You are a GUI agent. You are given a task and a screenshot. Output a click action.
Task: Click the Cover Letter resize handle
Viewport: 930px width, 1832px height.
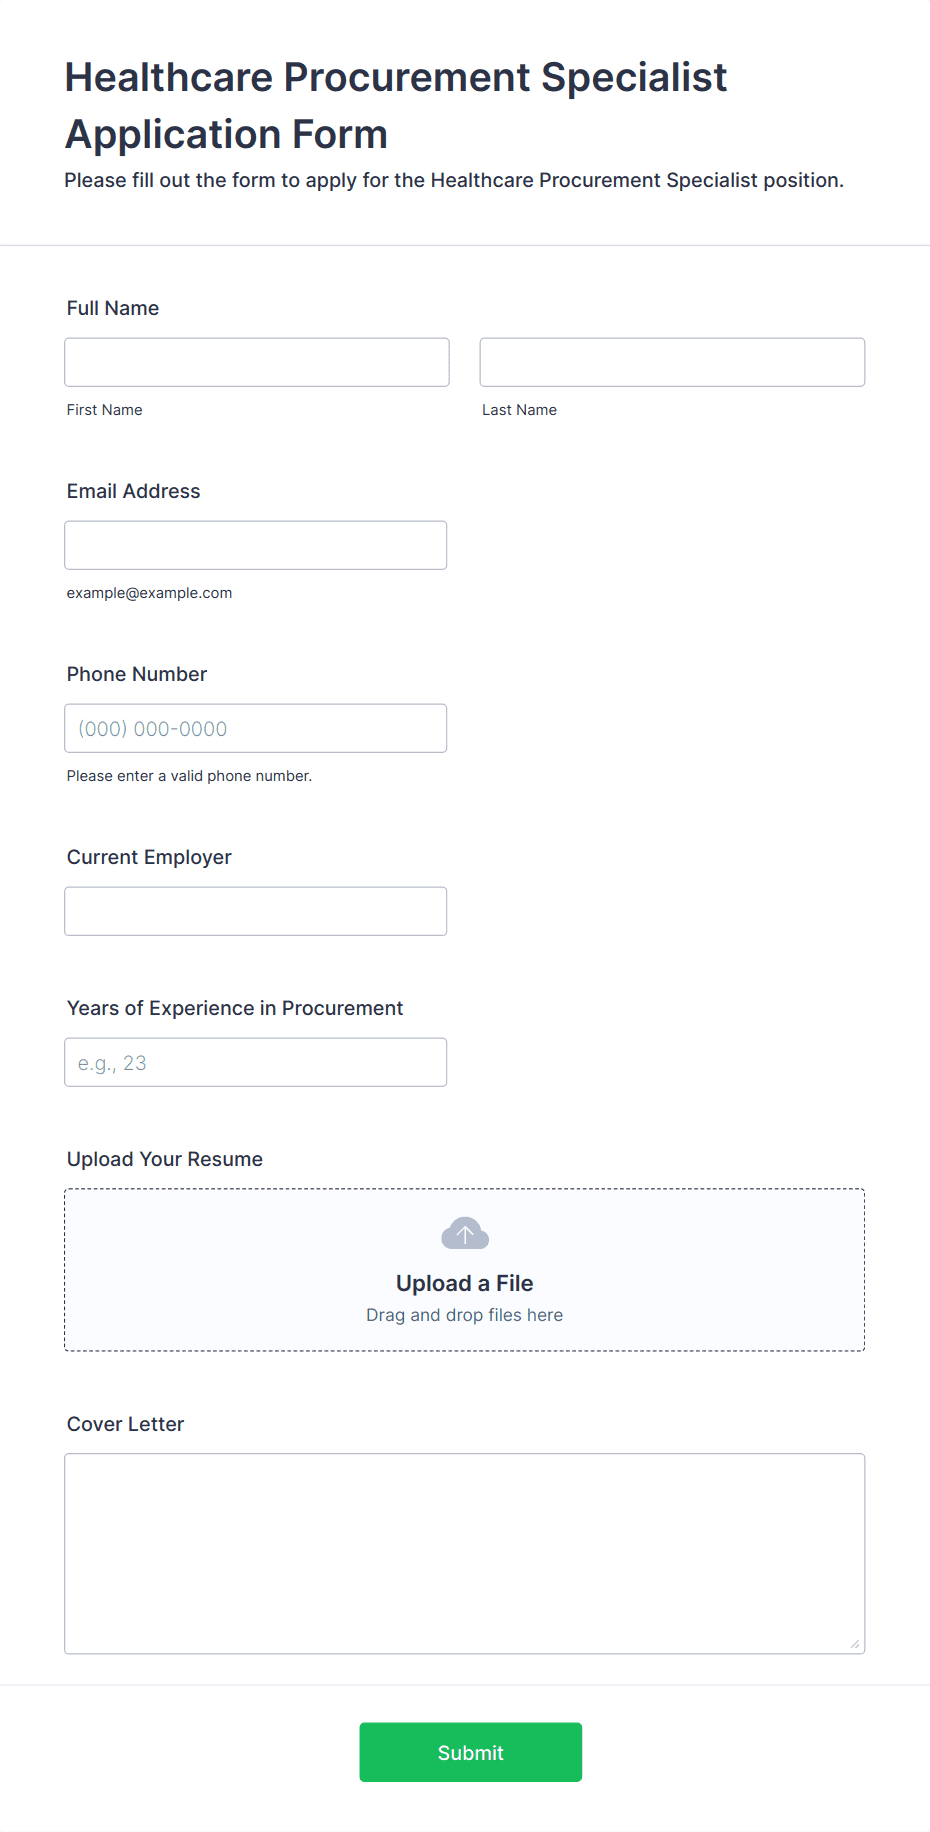click(x=855, y=1644)
